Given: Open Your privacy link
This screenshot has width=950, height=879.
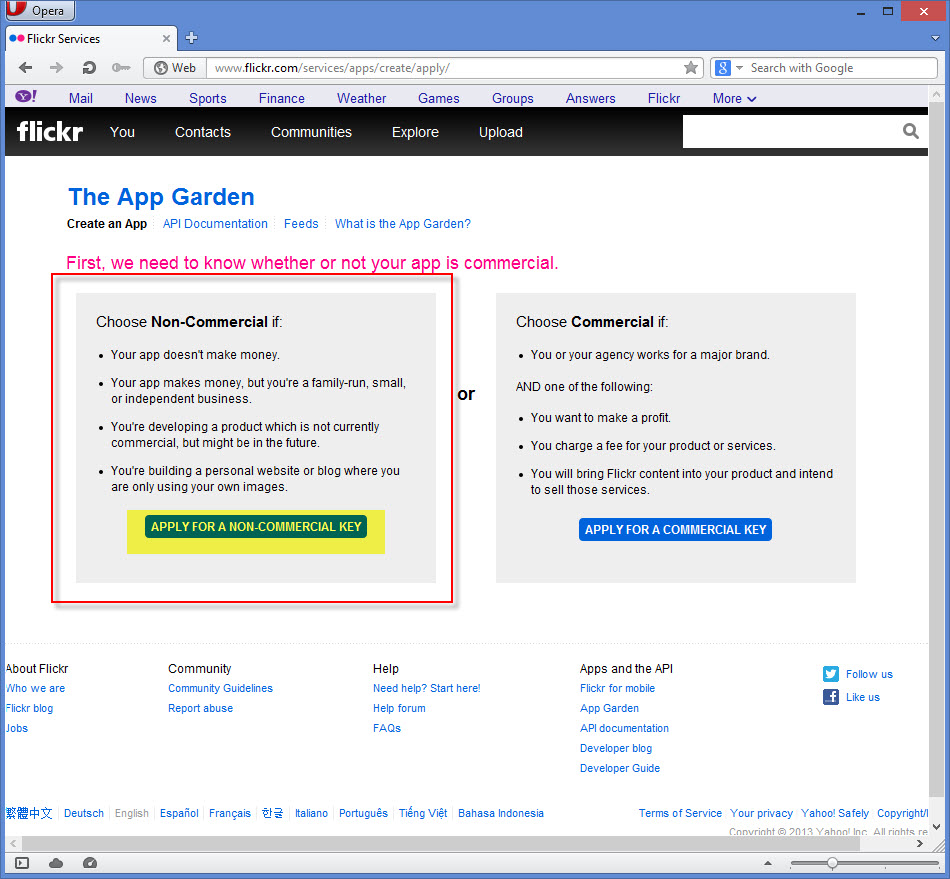Looking at the screenshot, I should (761, 813).
